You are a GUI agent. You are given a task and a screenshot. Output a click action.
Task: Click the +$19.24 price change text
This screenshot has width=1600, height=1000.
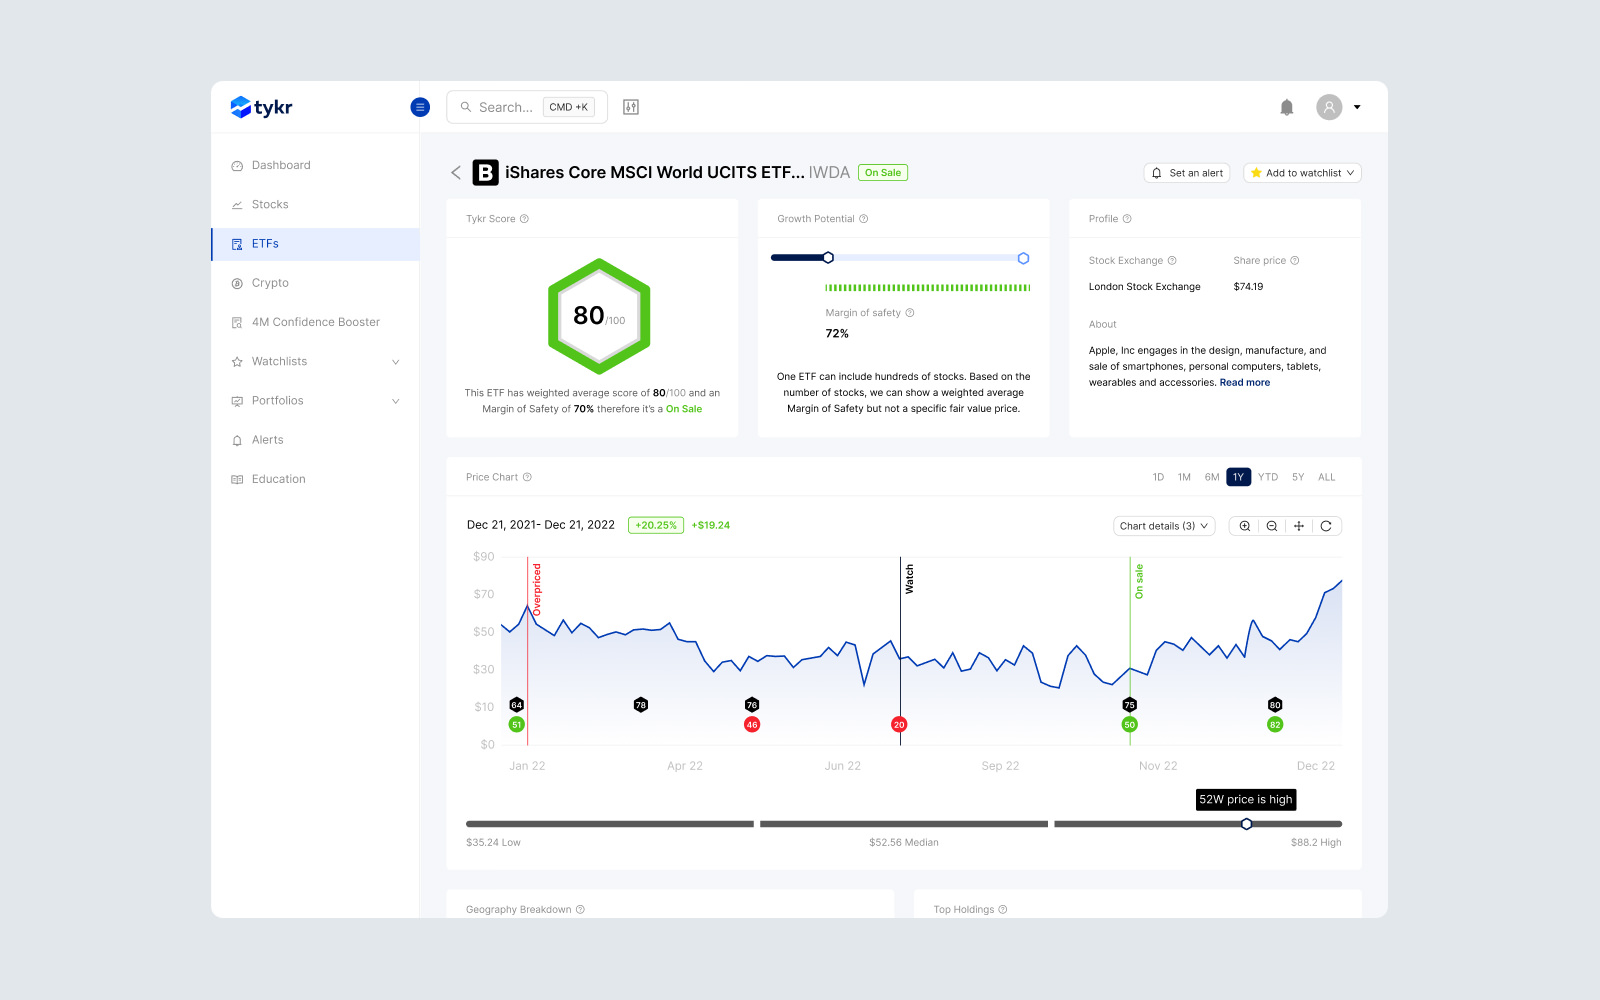711,525
